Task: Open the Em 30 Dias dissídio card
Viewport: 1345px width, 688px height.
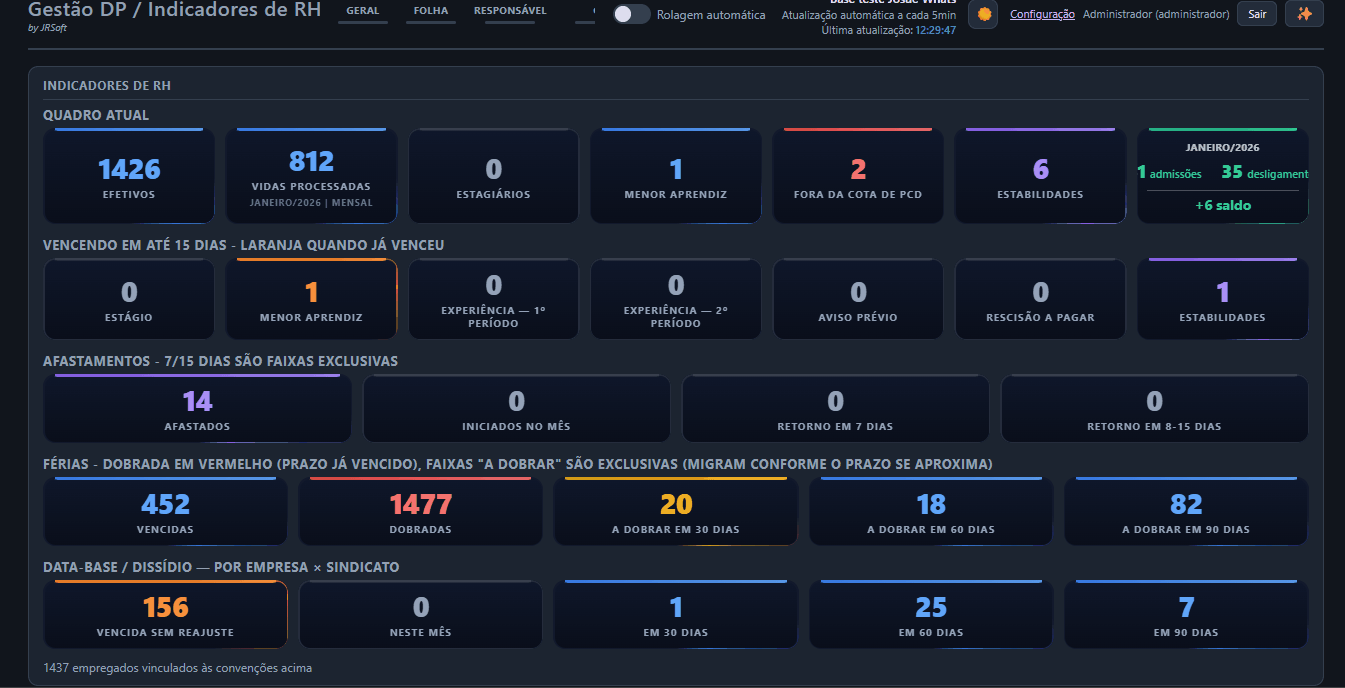Action: (675, 614)
